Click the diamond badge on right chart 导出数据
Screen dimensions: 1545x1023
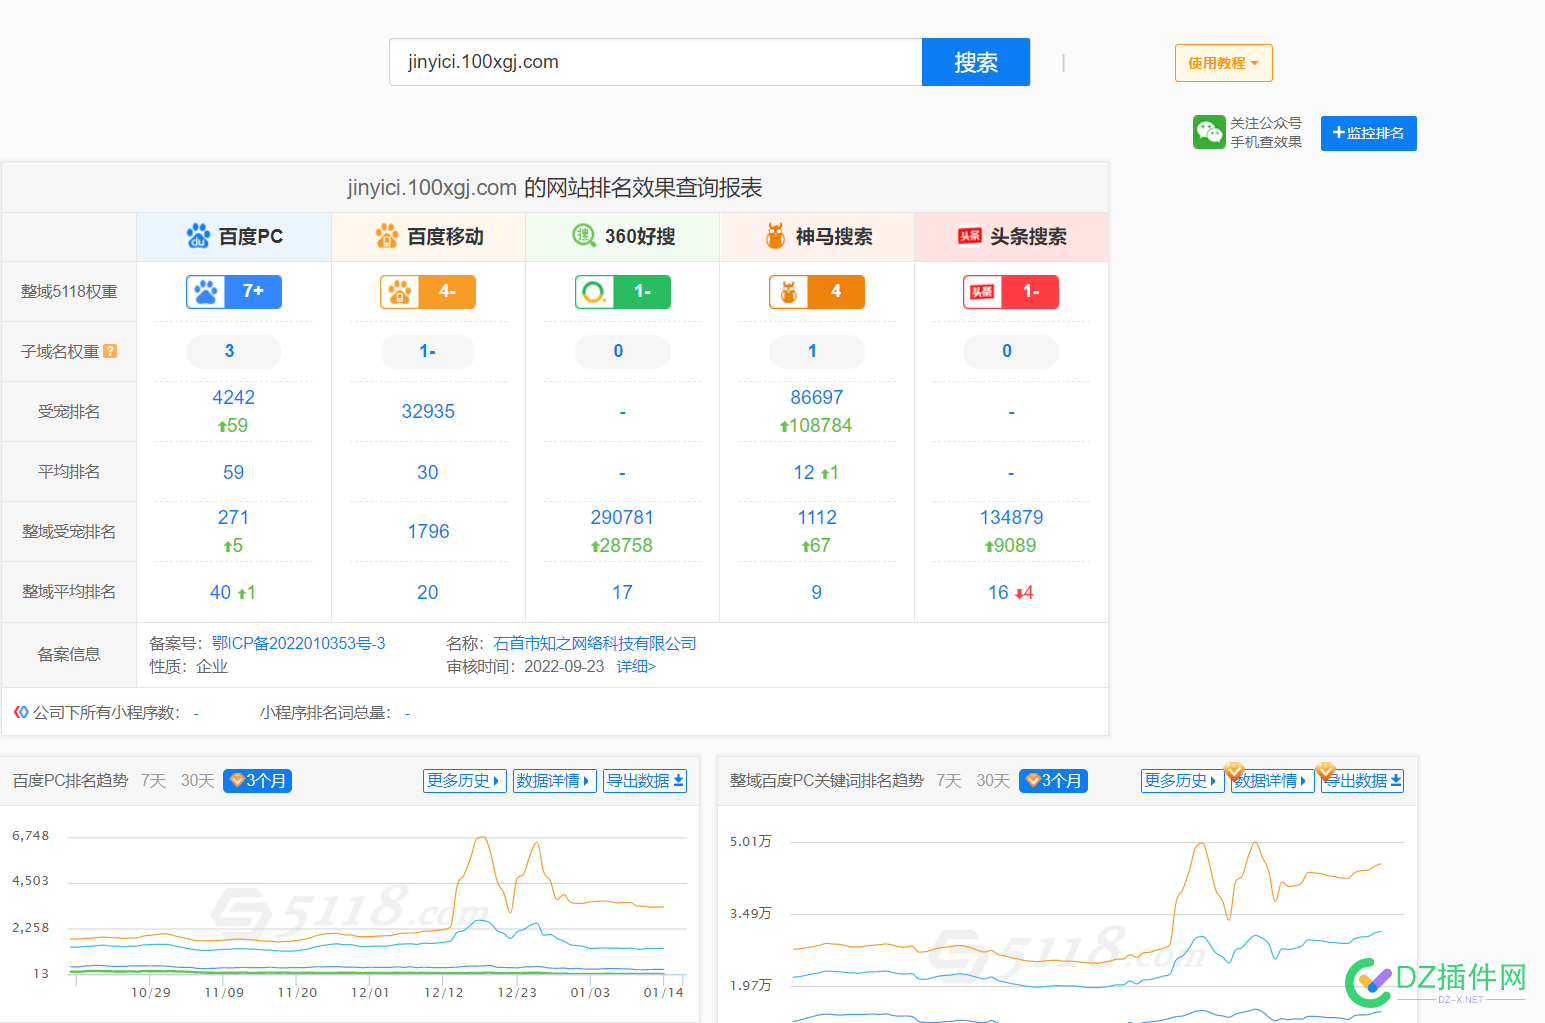click(1326, 771)
